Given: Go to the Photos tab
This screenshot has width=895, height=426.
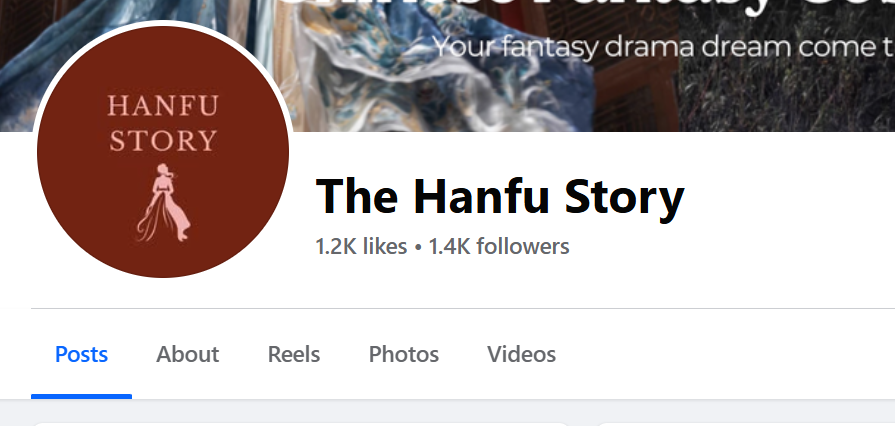Looking at the screenshot, I should point(404,354).
